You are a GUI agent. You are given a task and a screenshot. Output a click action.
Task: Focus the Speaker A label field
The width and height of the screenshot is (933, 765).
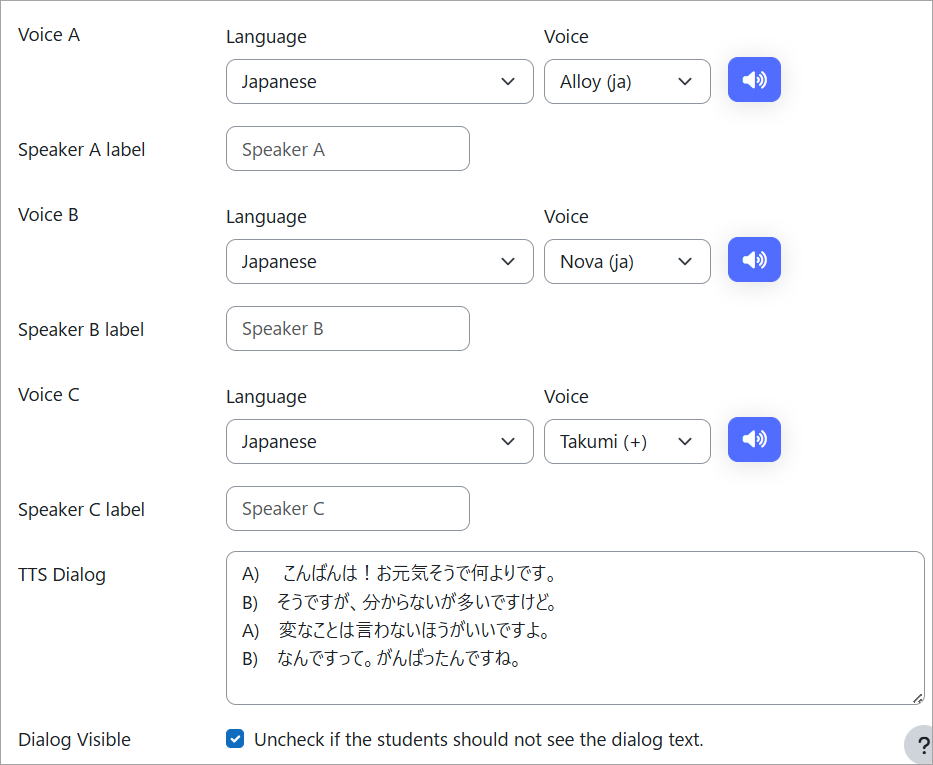pos(347,149)
